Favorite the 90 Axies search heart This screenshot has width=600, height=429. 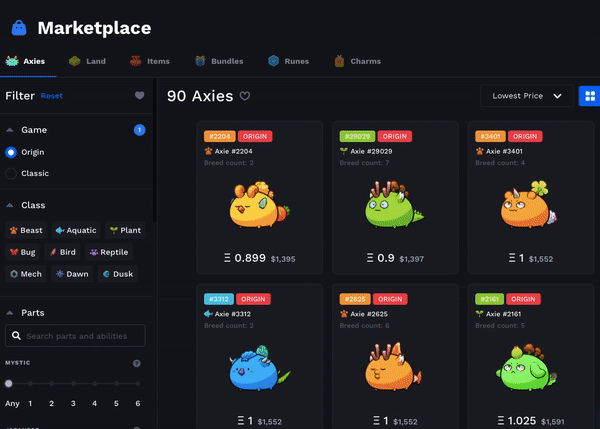coord(245,96)
